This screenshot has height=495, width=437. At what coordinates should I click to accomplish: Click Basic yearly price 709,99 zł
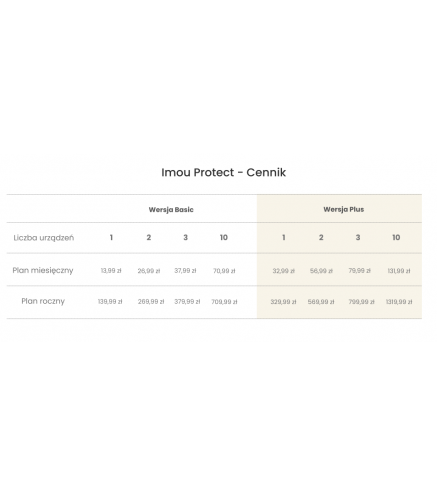click(x=224, y=302)
